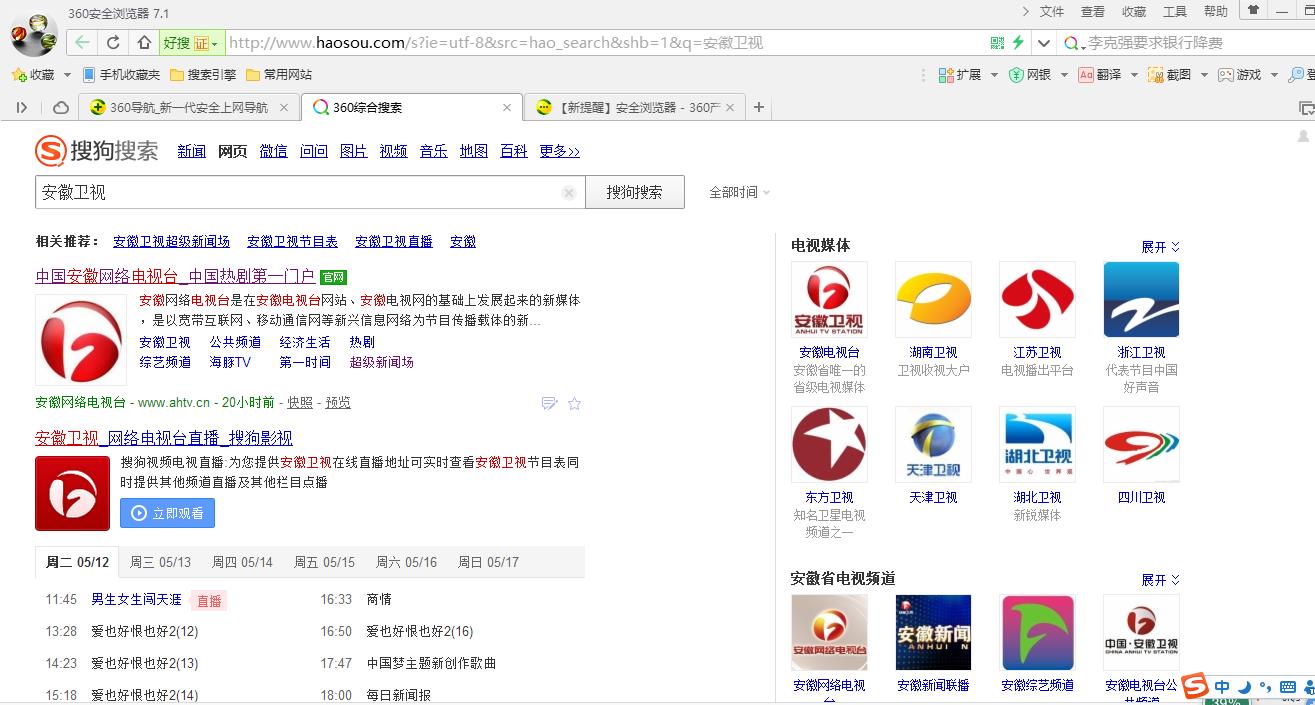
Task: Click the 男生女生闯天涯 program entry
Action: pyautogui.click(x=136, y=600)
